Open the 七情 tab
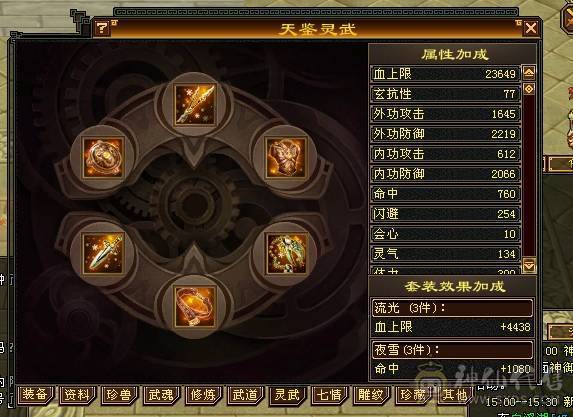The image size is (573, 417). pyautogui.click(x=330, y=395)
